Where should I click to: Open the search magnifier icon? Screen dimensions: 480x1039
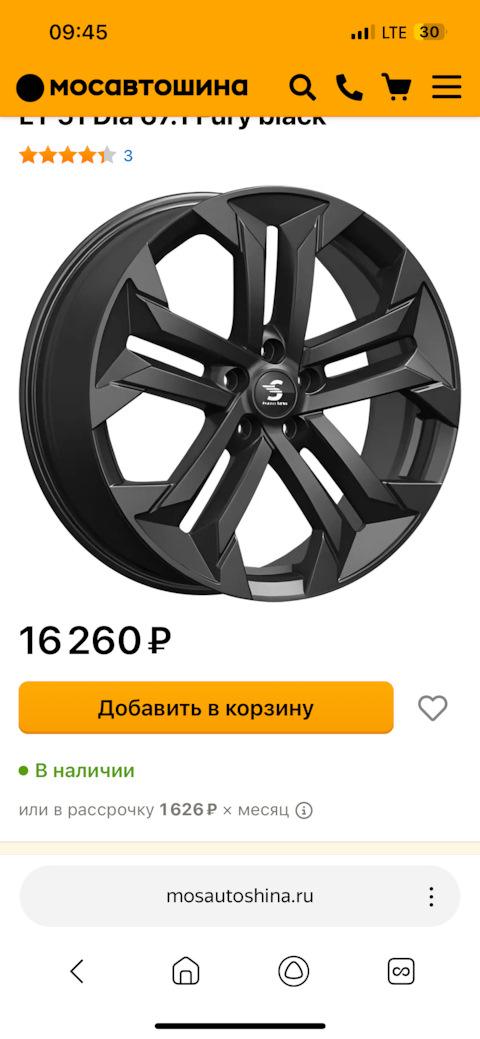point(303,87)
